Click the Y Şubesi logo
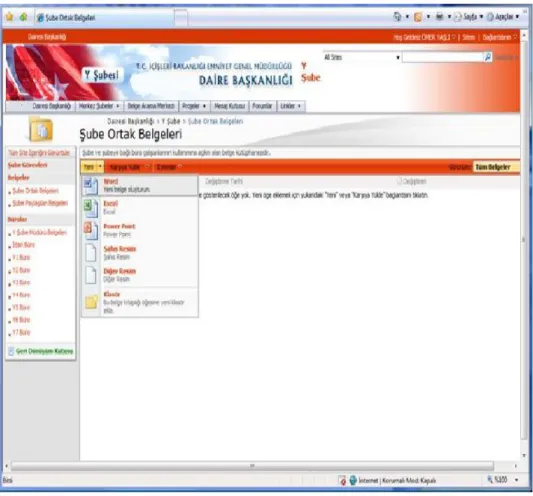The image size is (533, 496). point(102,75)
